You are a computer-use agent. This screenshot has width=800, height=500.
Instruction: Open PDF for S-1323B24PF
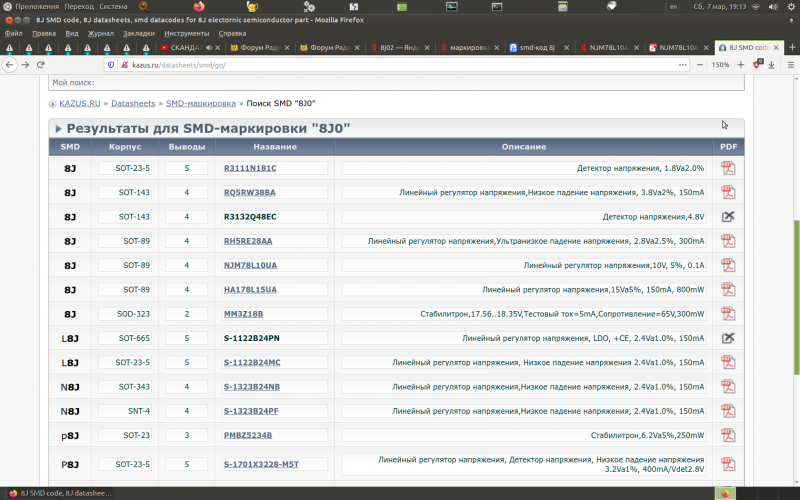pos(728,411)
